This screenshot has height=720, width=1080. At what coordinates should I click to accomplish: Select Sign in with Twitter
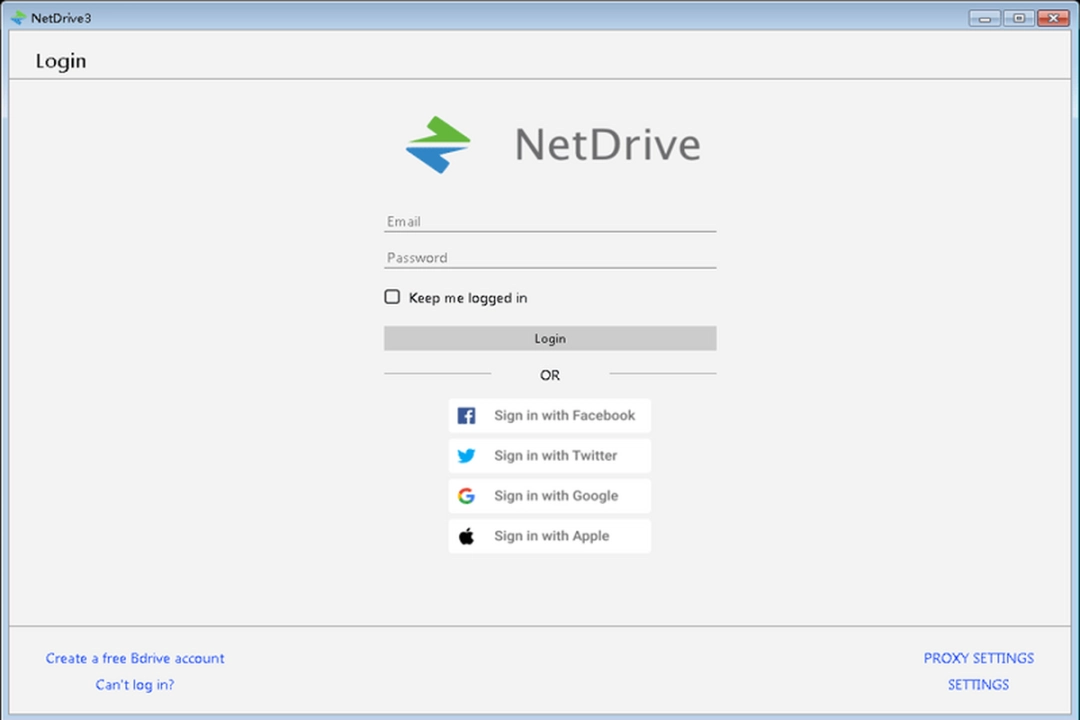(555, 455)
